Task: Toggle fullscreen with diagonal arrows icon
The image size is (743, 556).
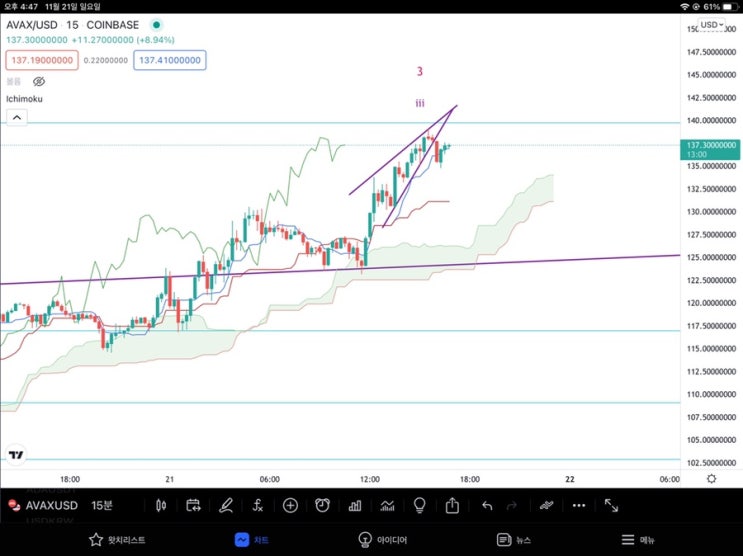Action: click(611, 506)
